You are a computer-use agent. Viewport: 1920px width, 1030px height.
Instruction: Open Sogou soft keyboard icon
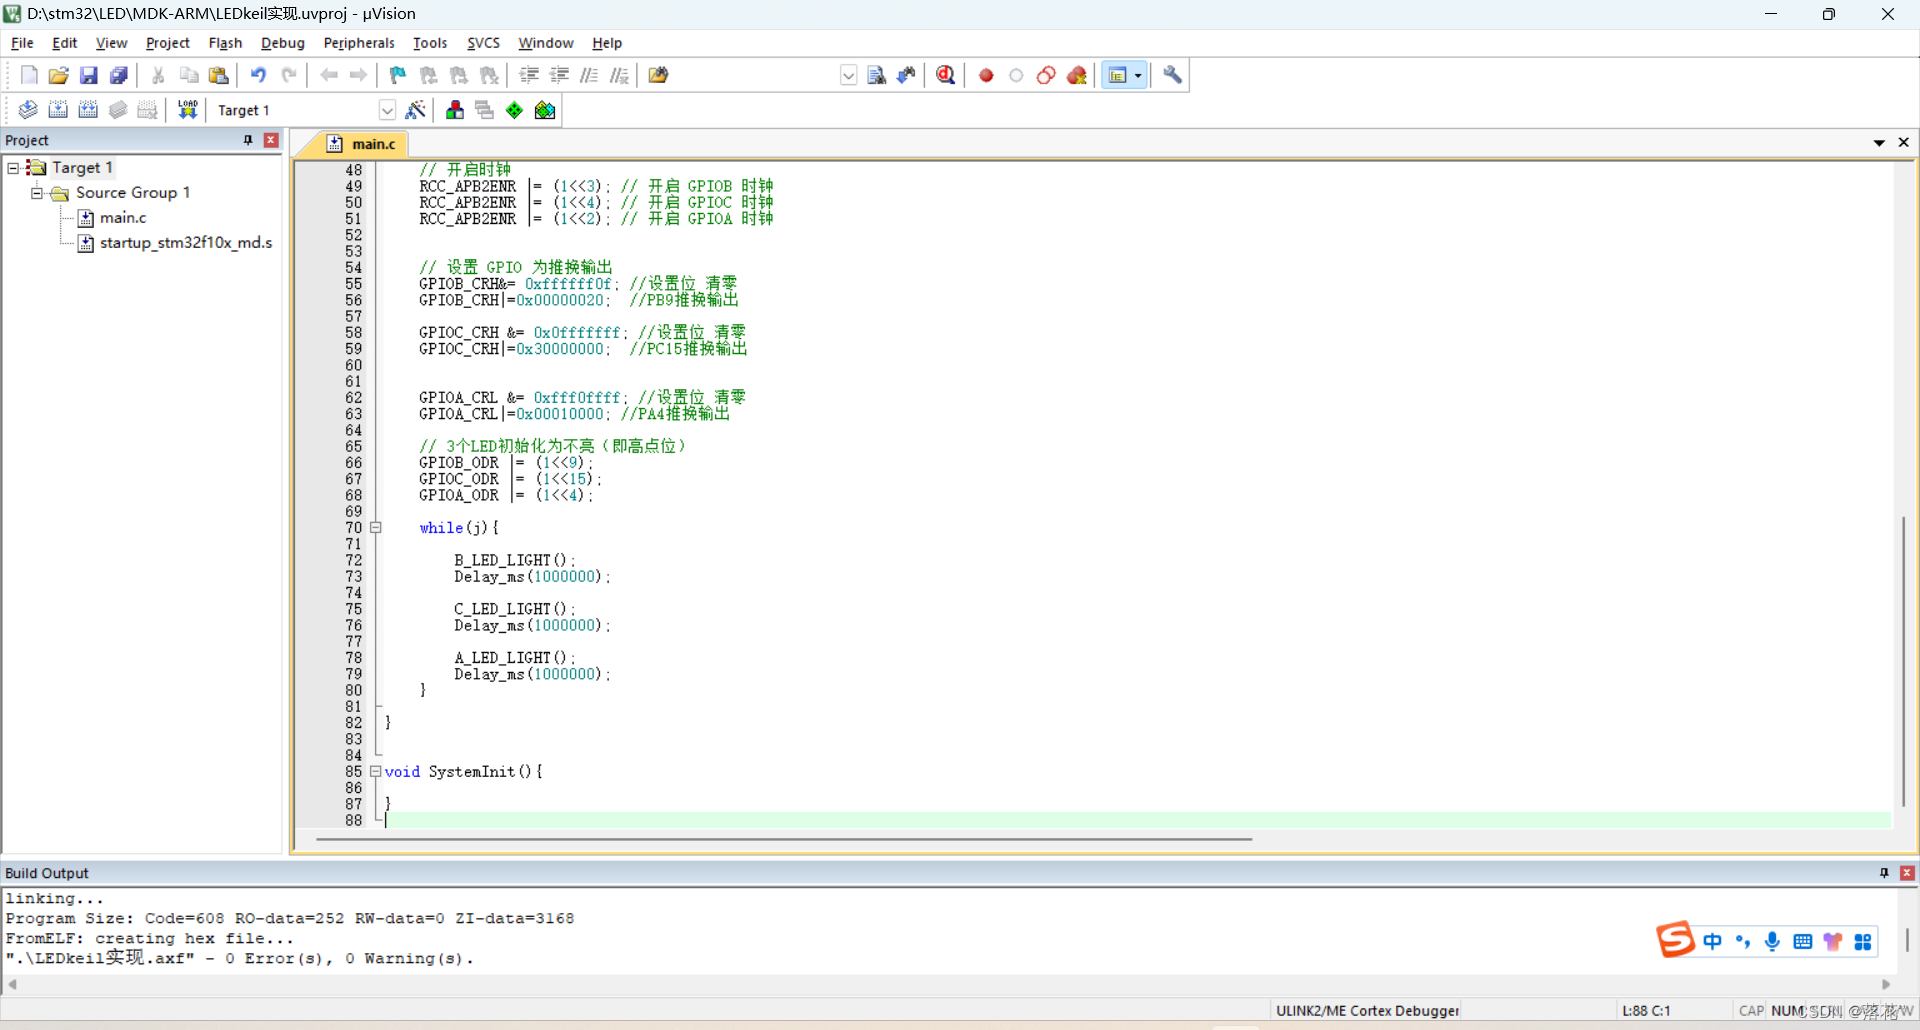click(1802, 941)
